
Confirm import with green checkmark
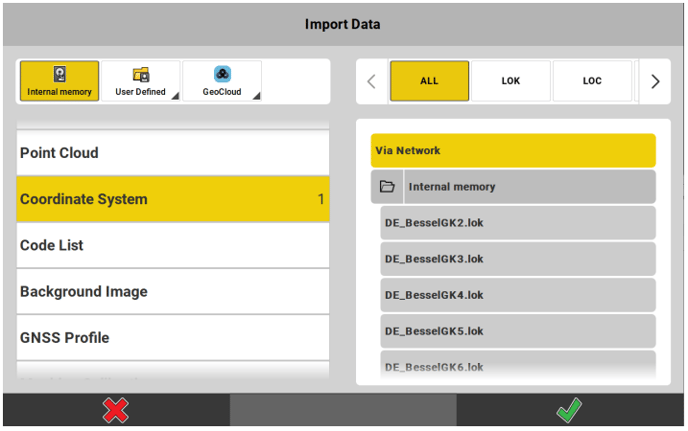coord(571,410)
